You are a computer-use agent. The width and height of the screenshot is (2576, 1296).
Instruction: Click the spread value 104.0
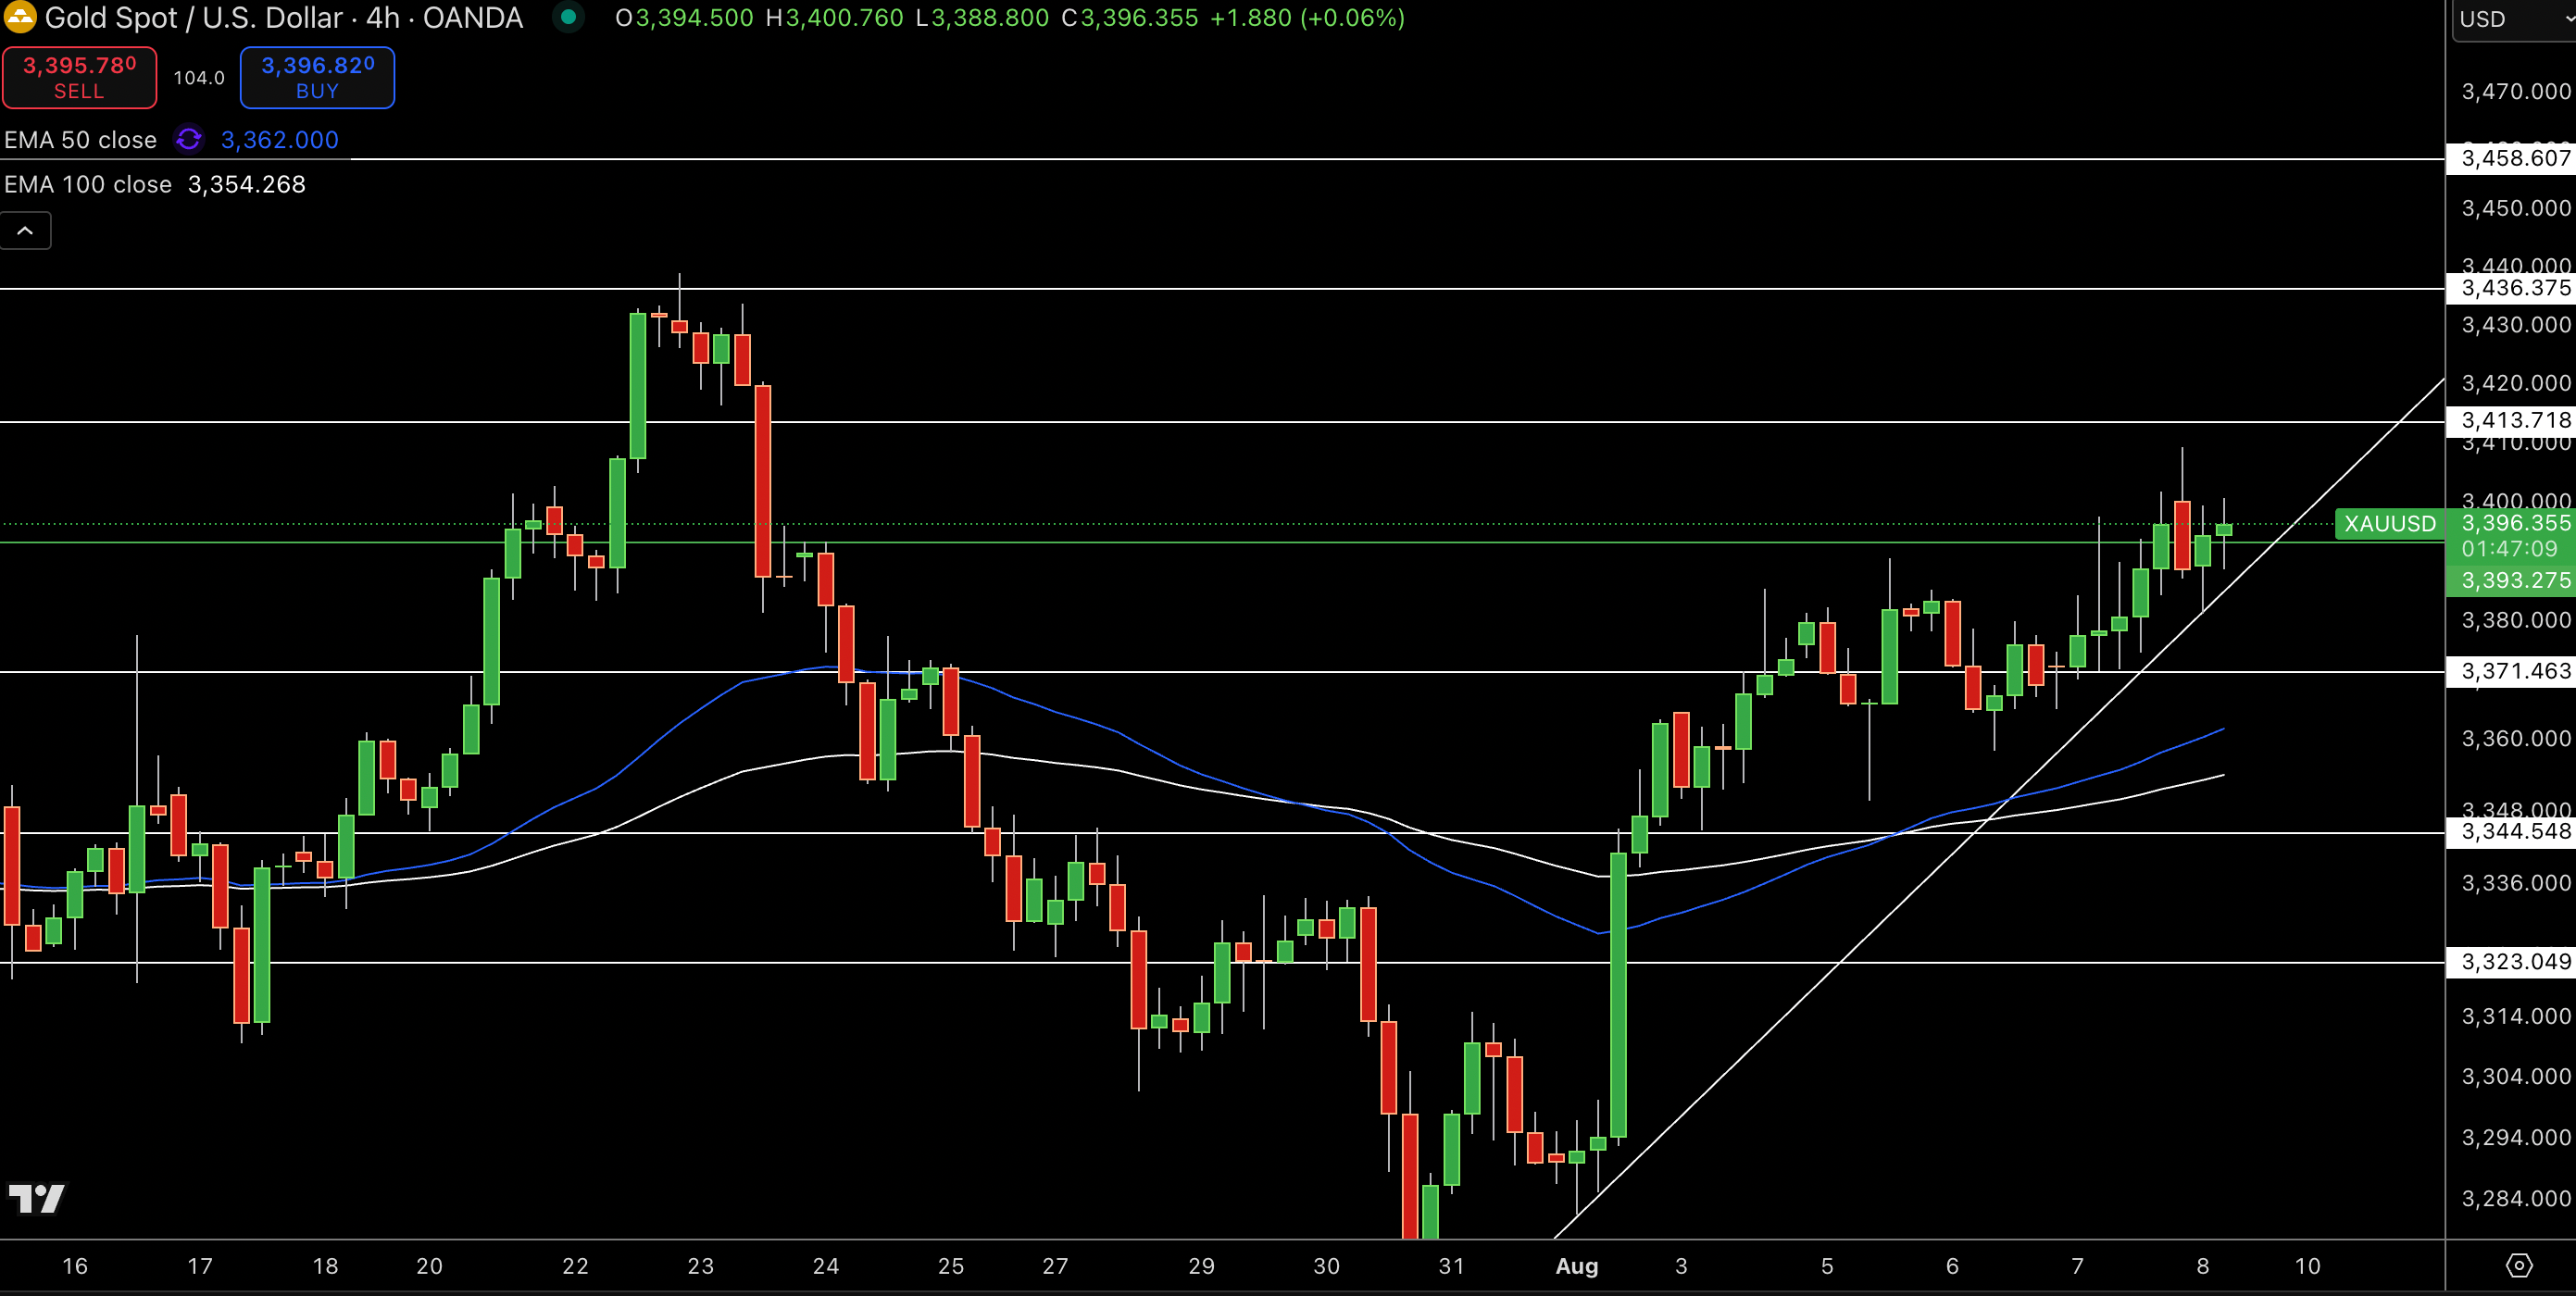[198, 78]
